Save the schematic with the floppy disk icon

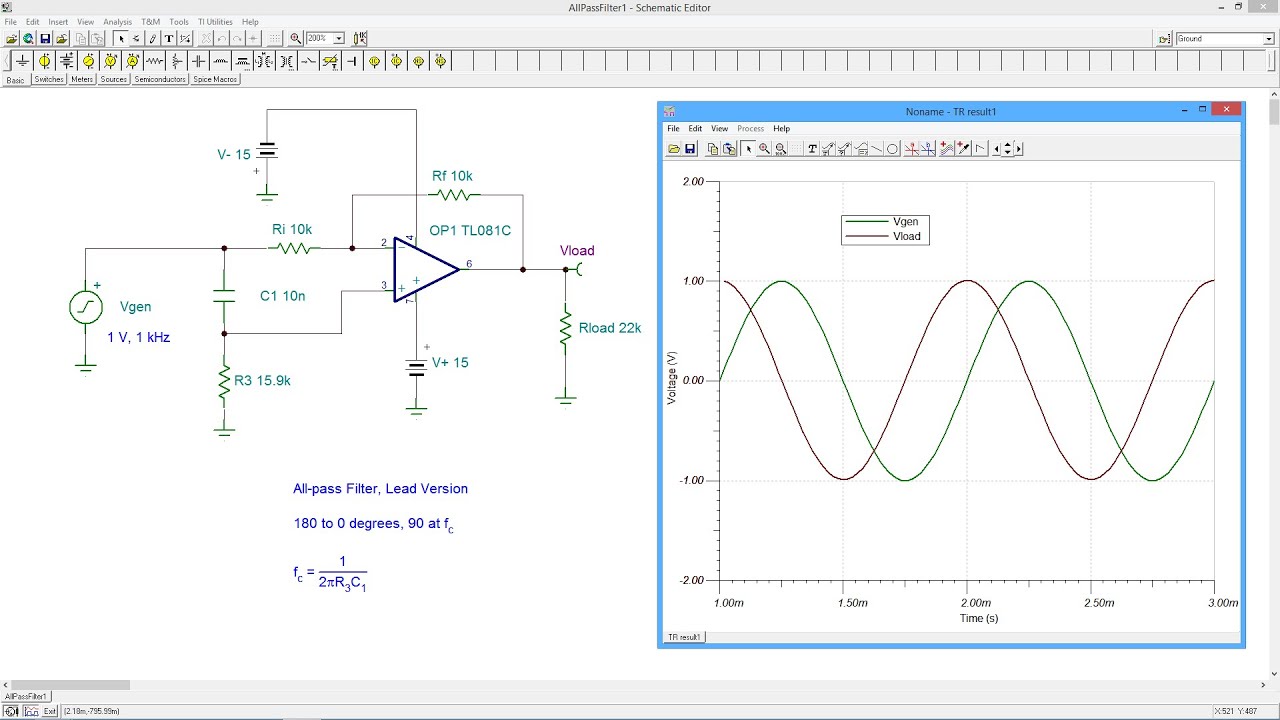point(45,38)
